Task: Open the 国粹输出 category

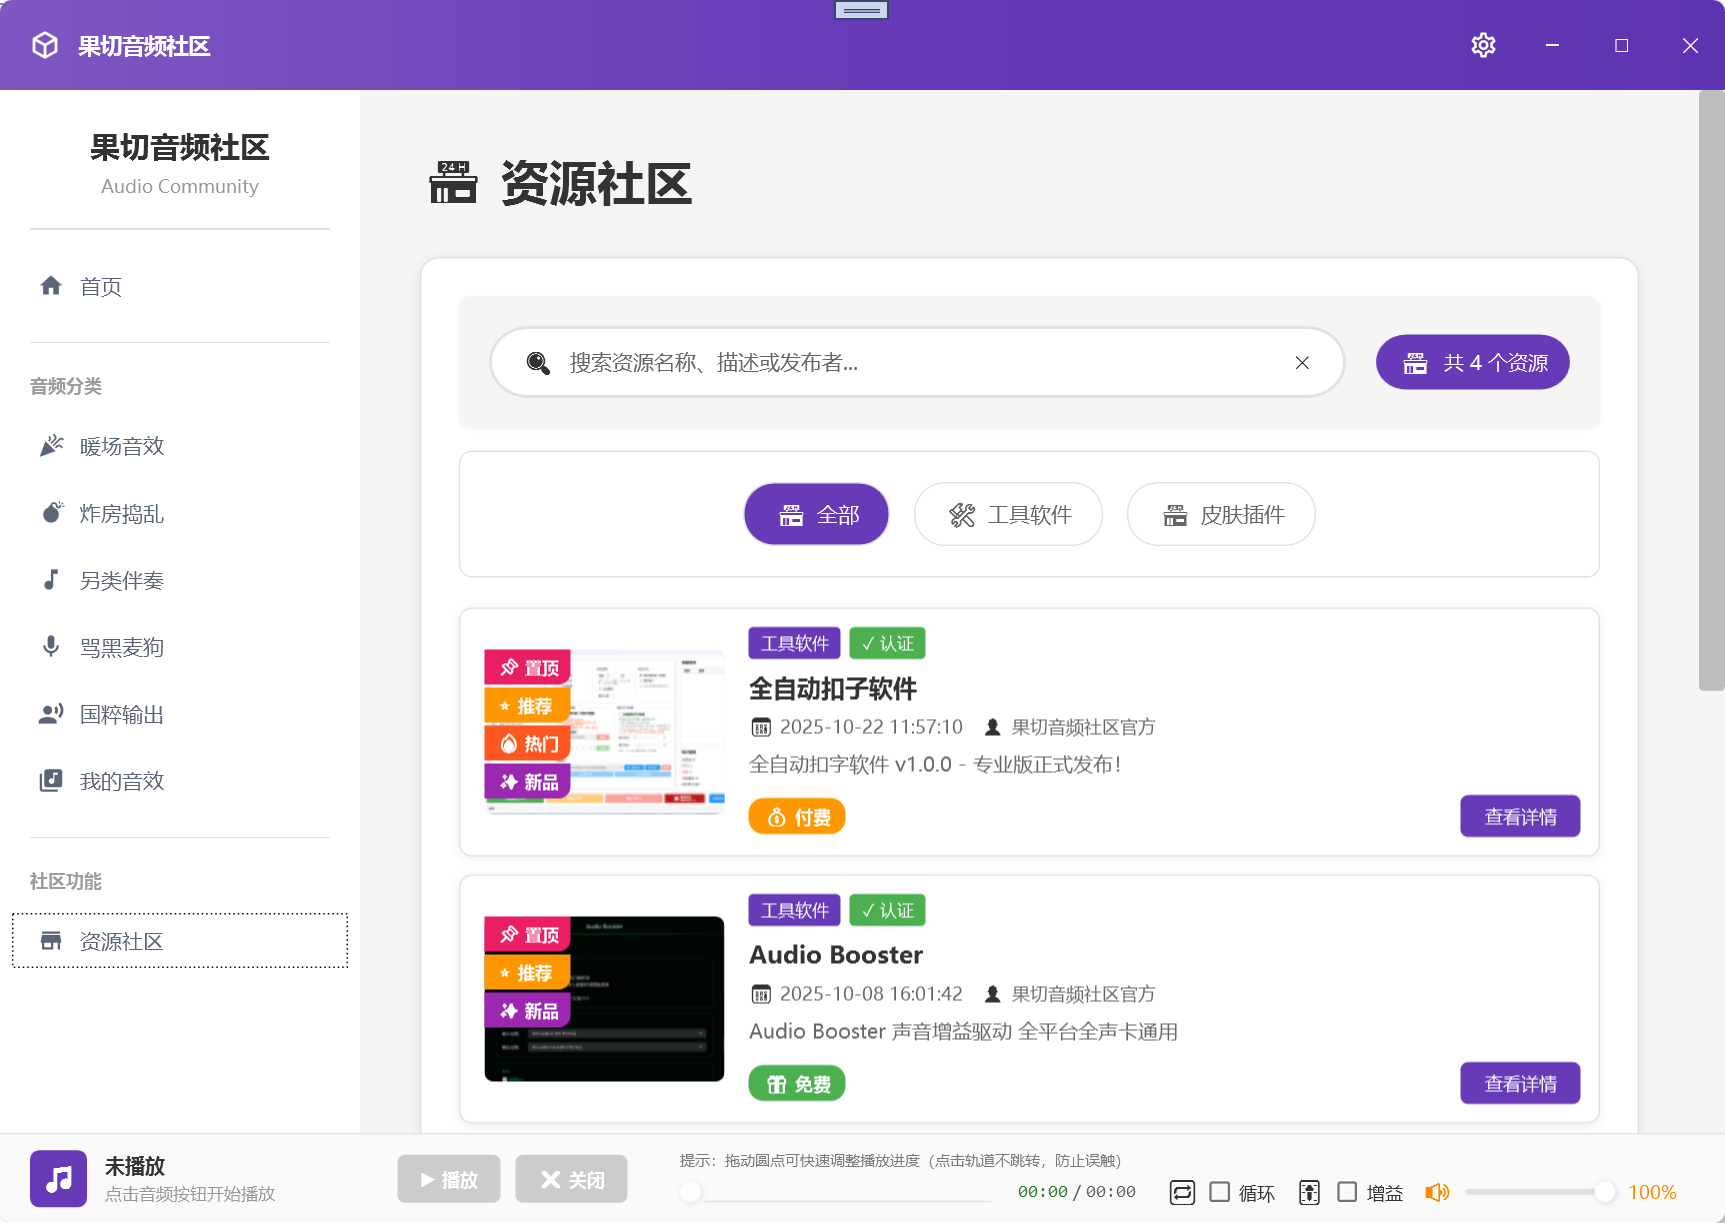Action: click(121, 714)
